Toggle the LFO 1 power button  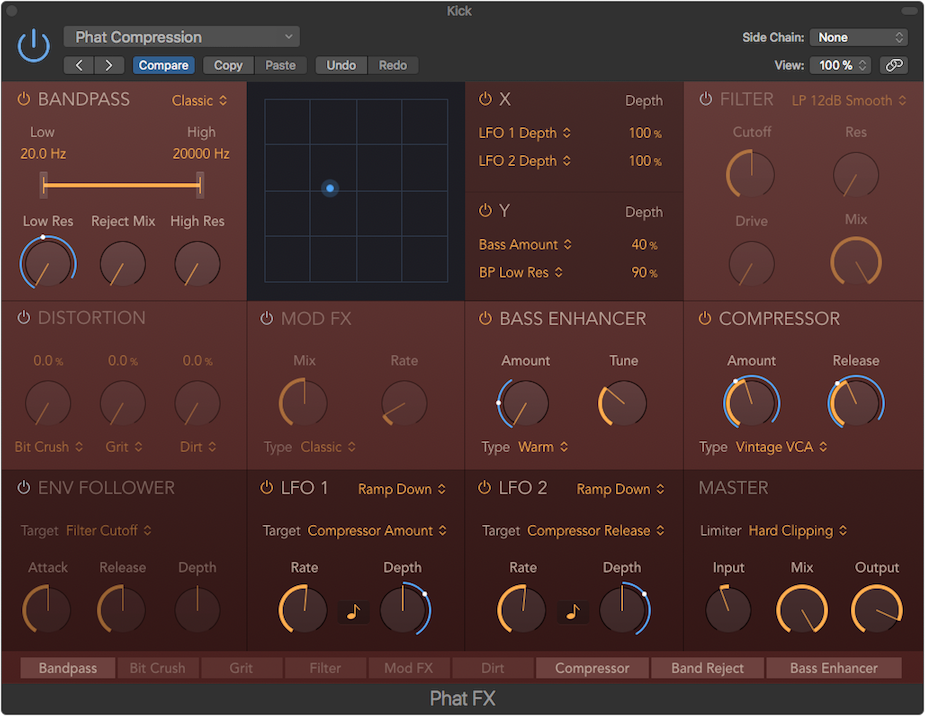tap(267, 488)
